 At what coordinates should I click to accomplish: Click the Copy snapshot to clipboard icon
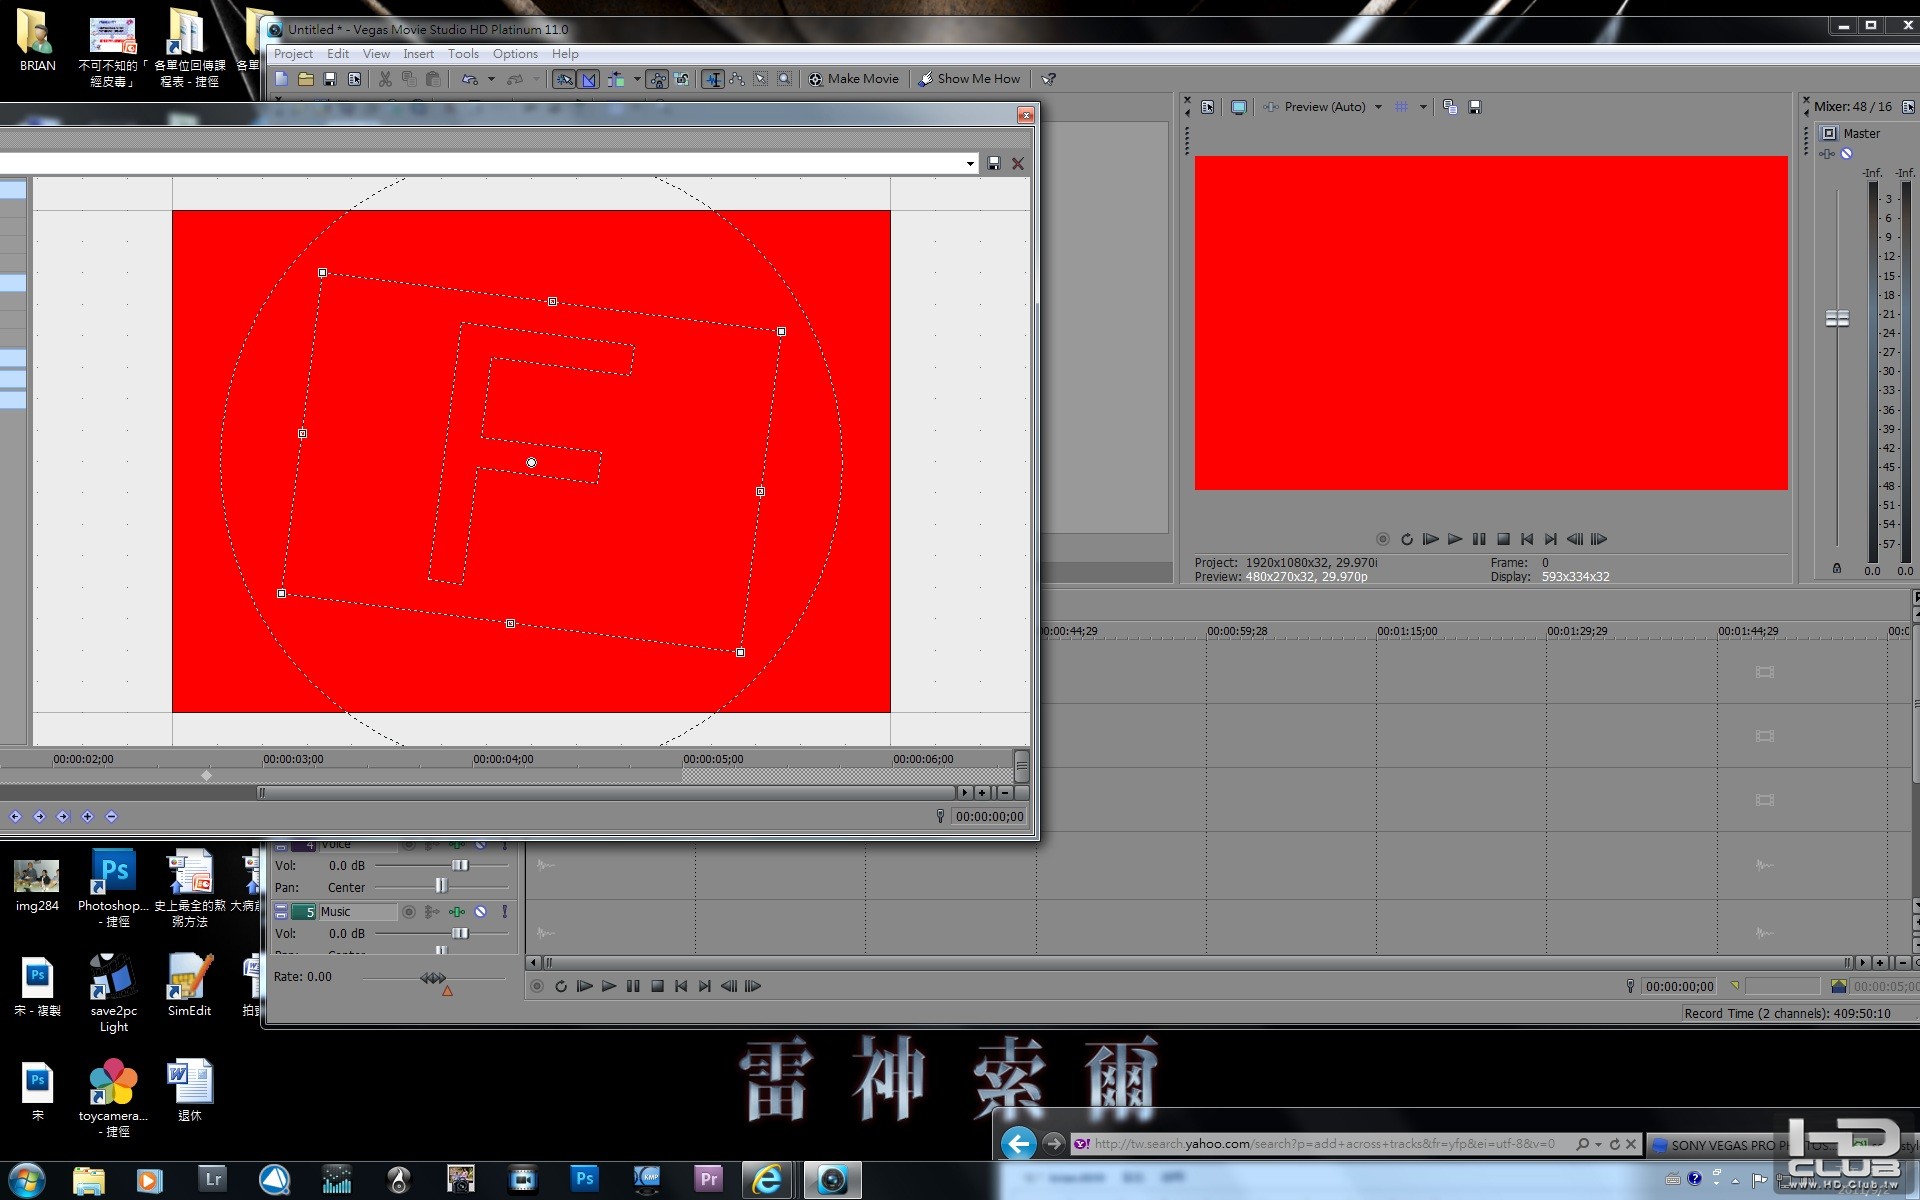[x=1450, y=107]
